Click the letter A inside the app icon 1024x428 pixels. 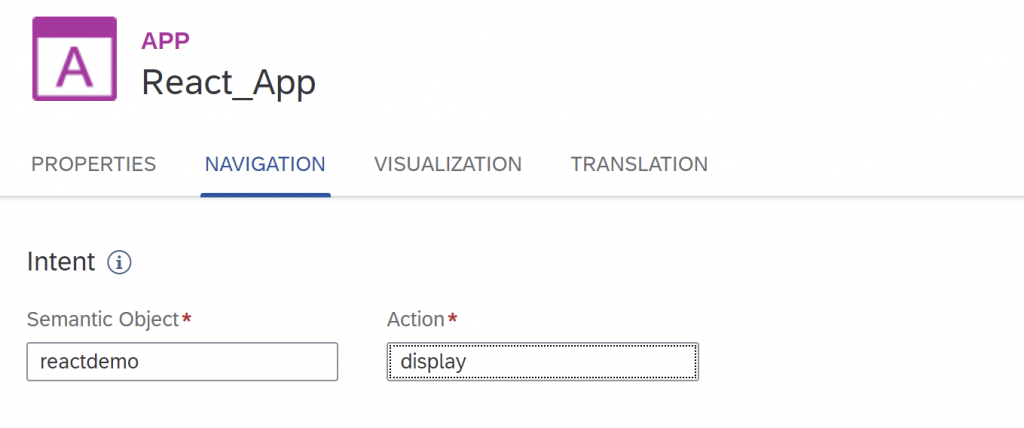click(x=74, y=68)
